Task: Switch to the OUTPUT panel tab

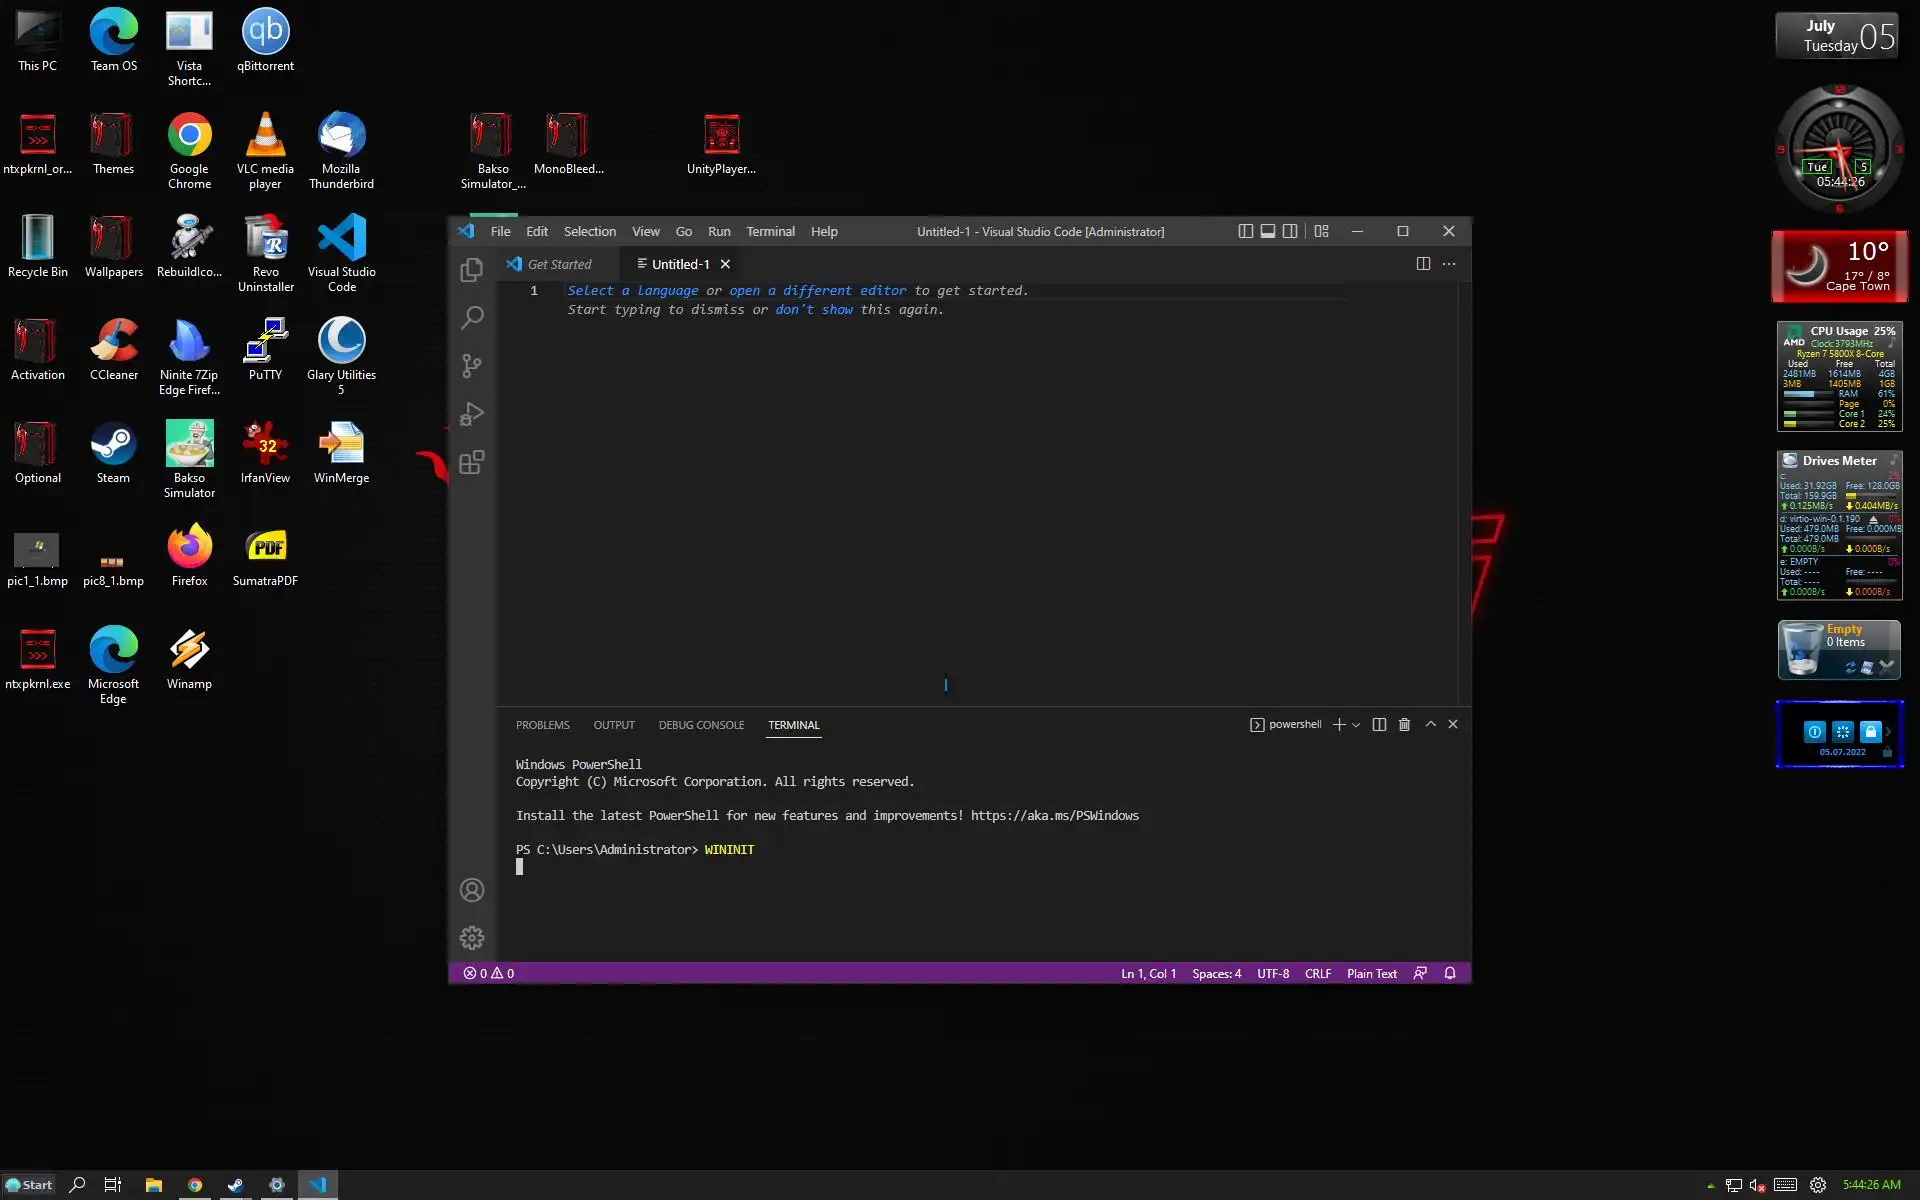Action: 614,725
